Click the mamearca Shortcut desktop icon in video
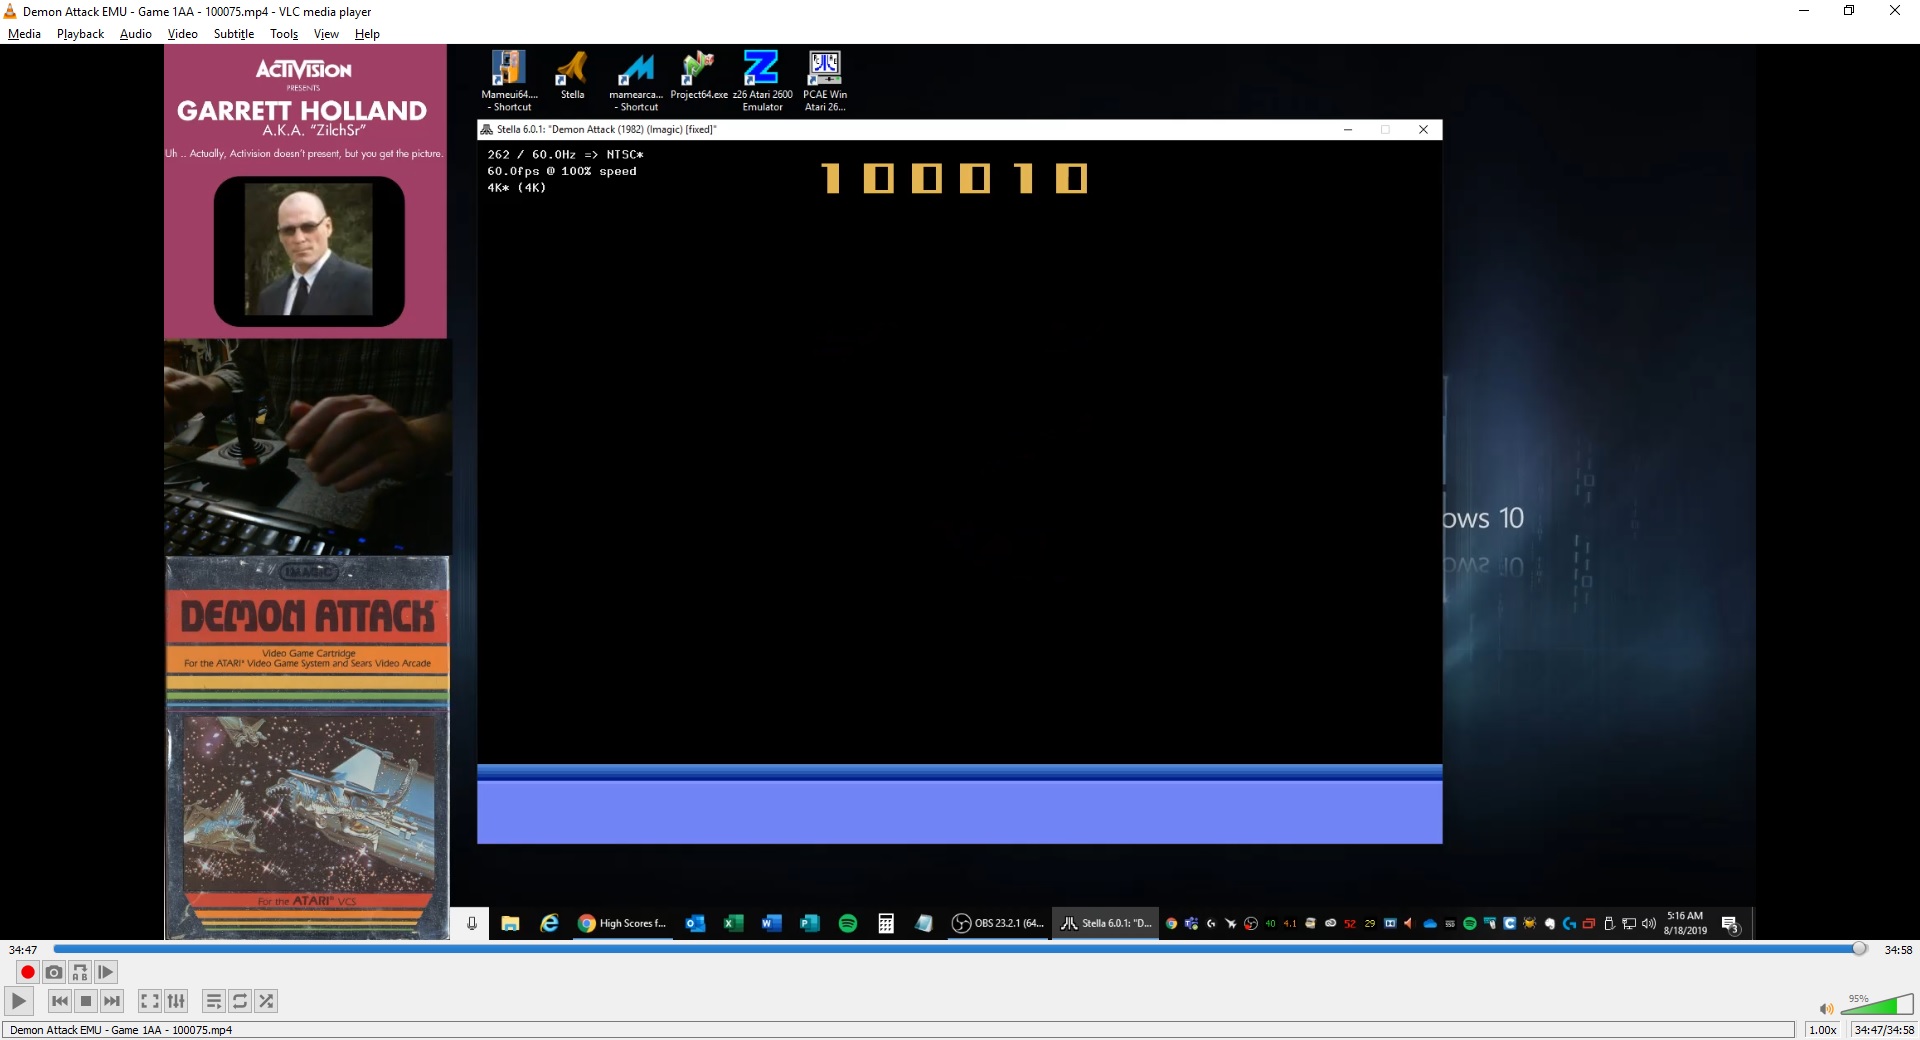 coord(636,81)
